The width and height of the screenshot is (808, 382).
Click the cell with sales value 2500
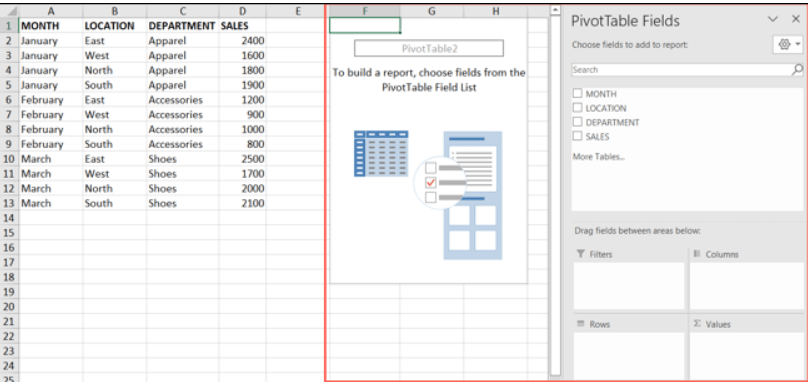(243, 159)
